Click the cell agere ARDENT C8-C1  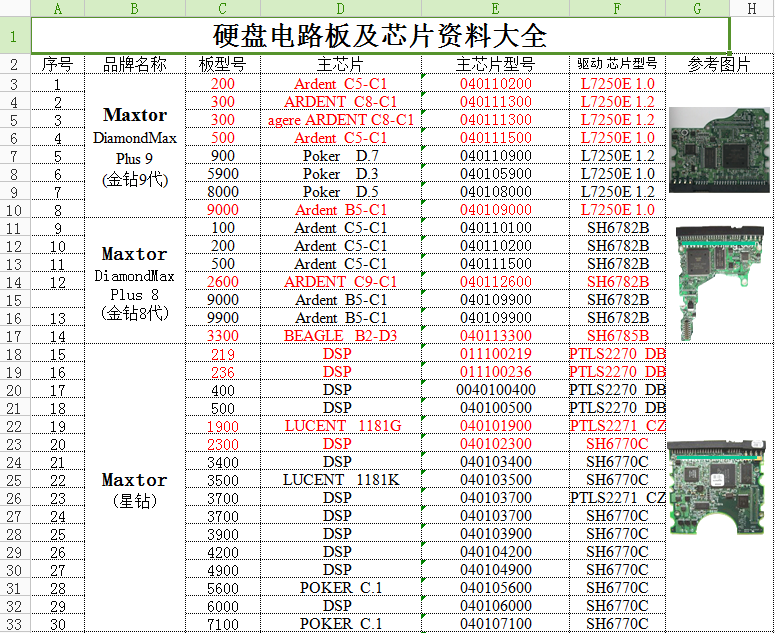pyautogui.click(x=341, y=120)
